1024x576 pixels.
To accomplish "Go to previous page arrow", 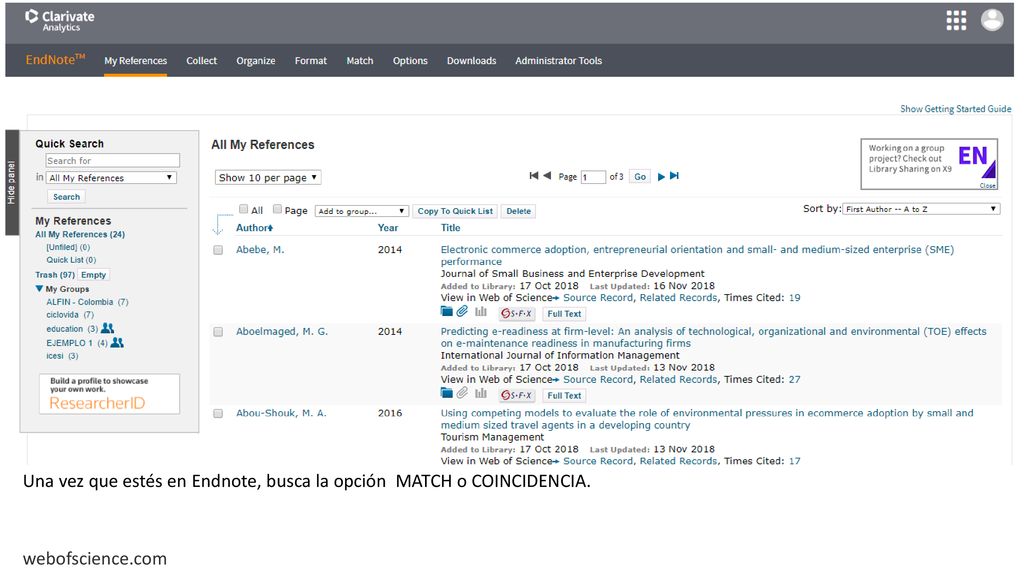I will (x=547, y=176).
